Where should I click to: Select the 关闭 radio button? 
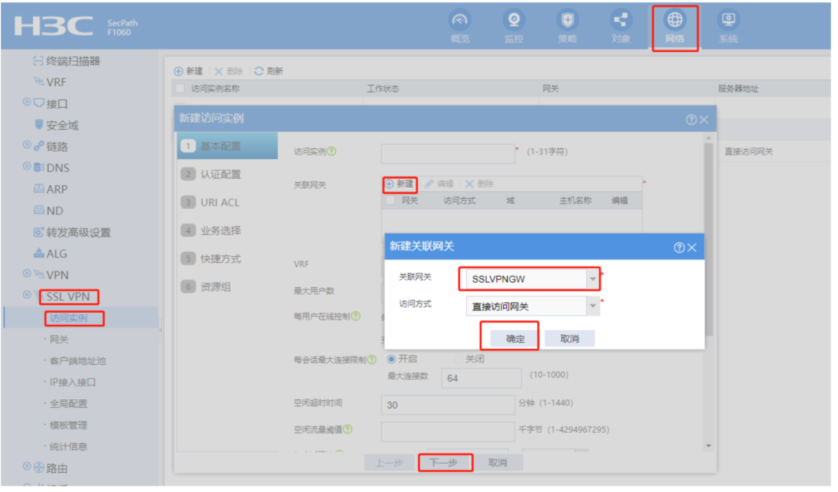coord(458,359)
